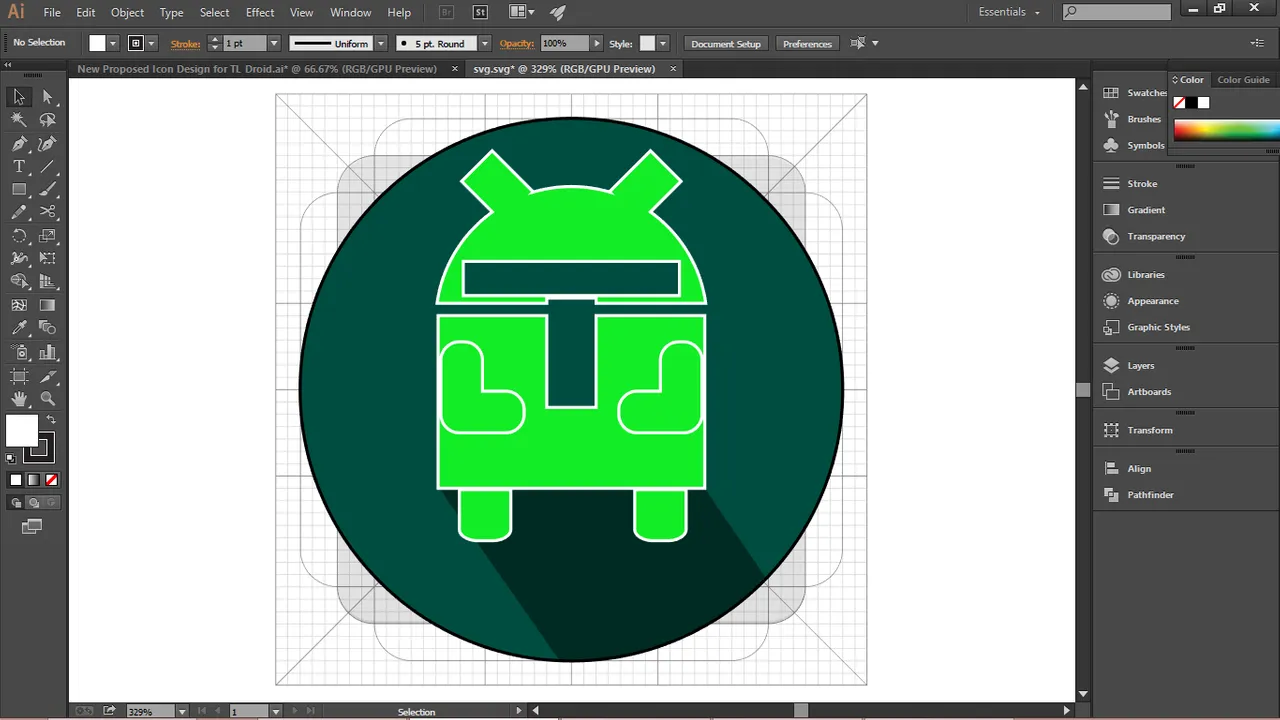
Task: Set toolbox paint mode to Color
Action: (15, 480)
